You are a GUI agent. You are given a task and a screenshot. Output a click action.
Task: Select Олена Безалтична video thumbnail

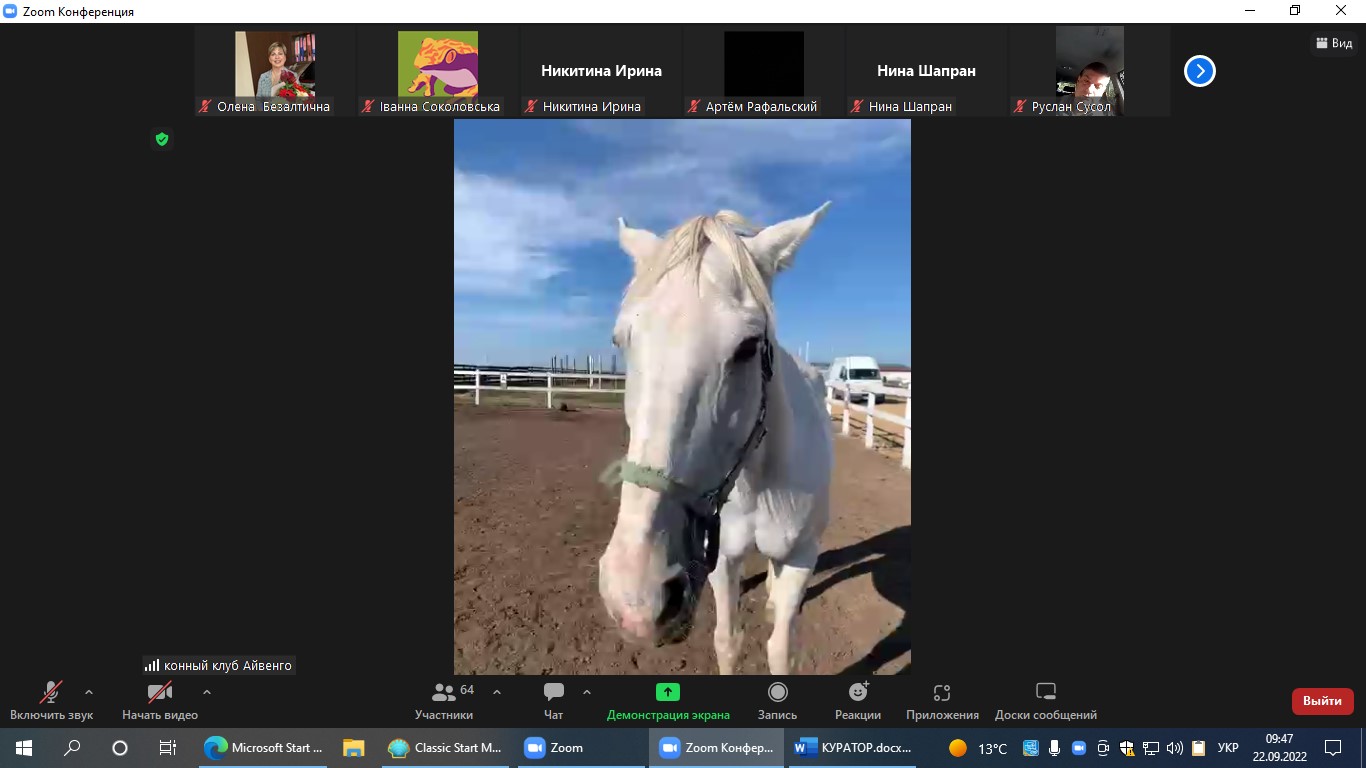click(x=275, y=71)
